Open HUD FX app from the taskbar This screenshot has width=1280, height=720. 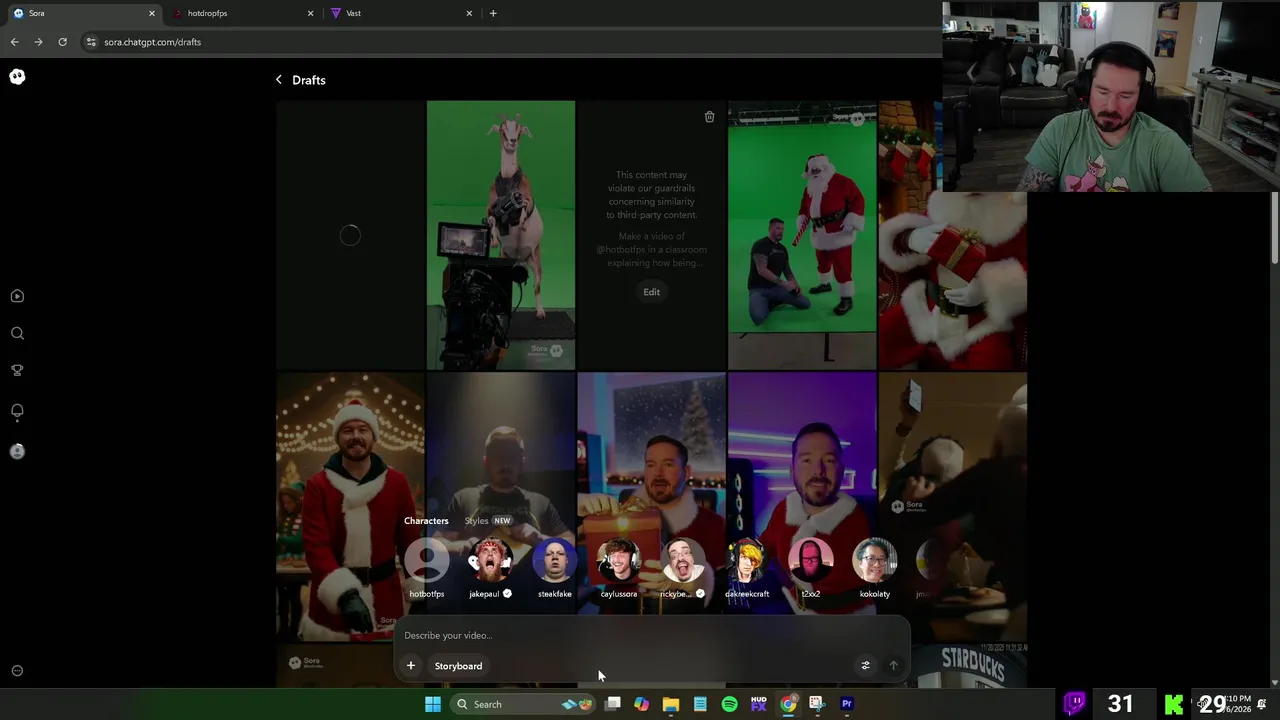click(x=758, y=704)
